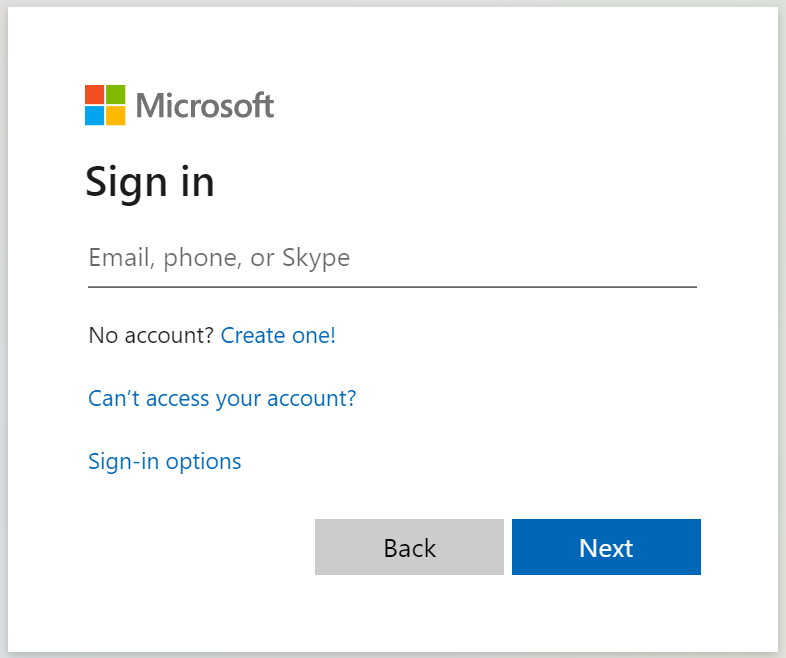
Task: Open the "Create one!" link
Action: pos(278,336)
